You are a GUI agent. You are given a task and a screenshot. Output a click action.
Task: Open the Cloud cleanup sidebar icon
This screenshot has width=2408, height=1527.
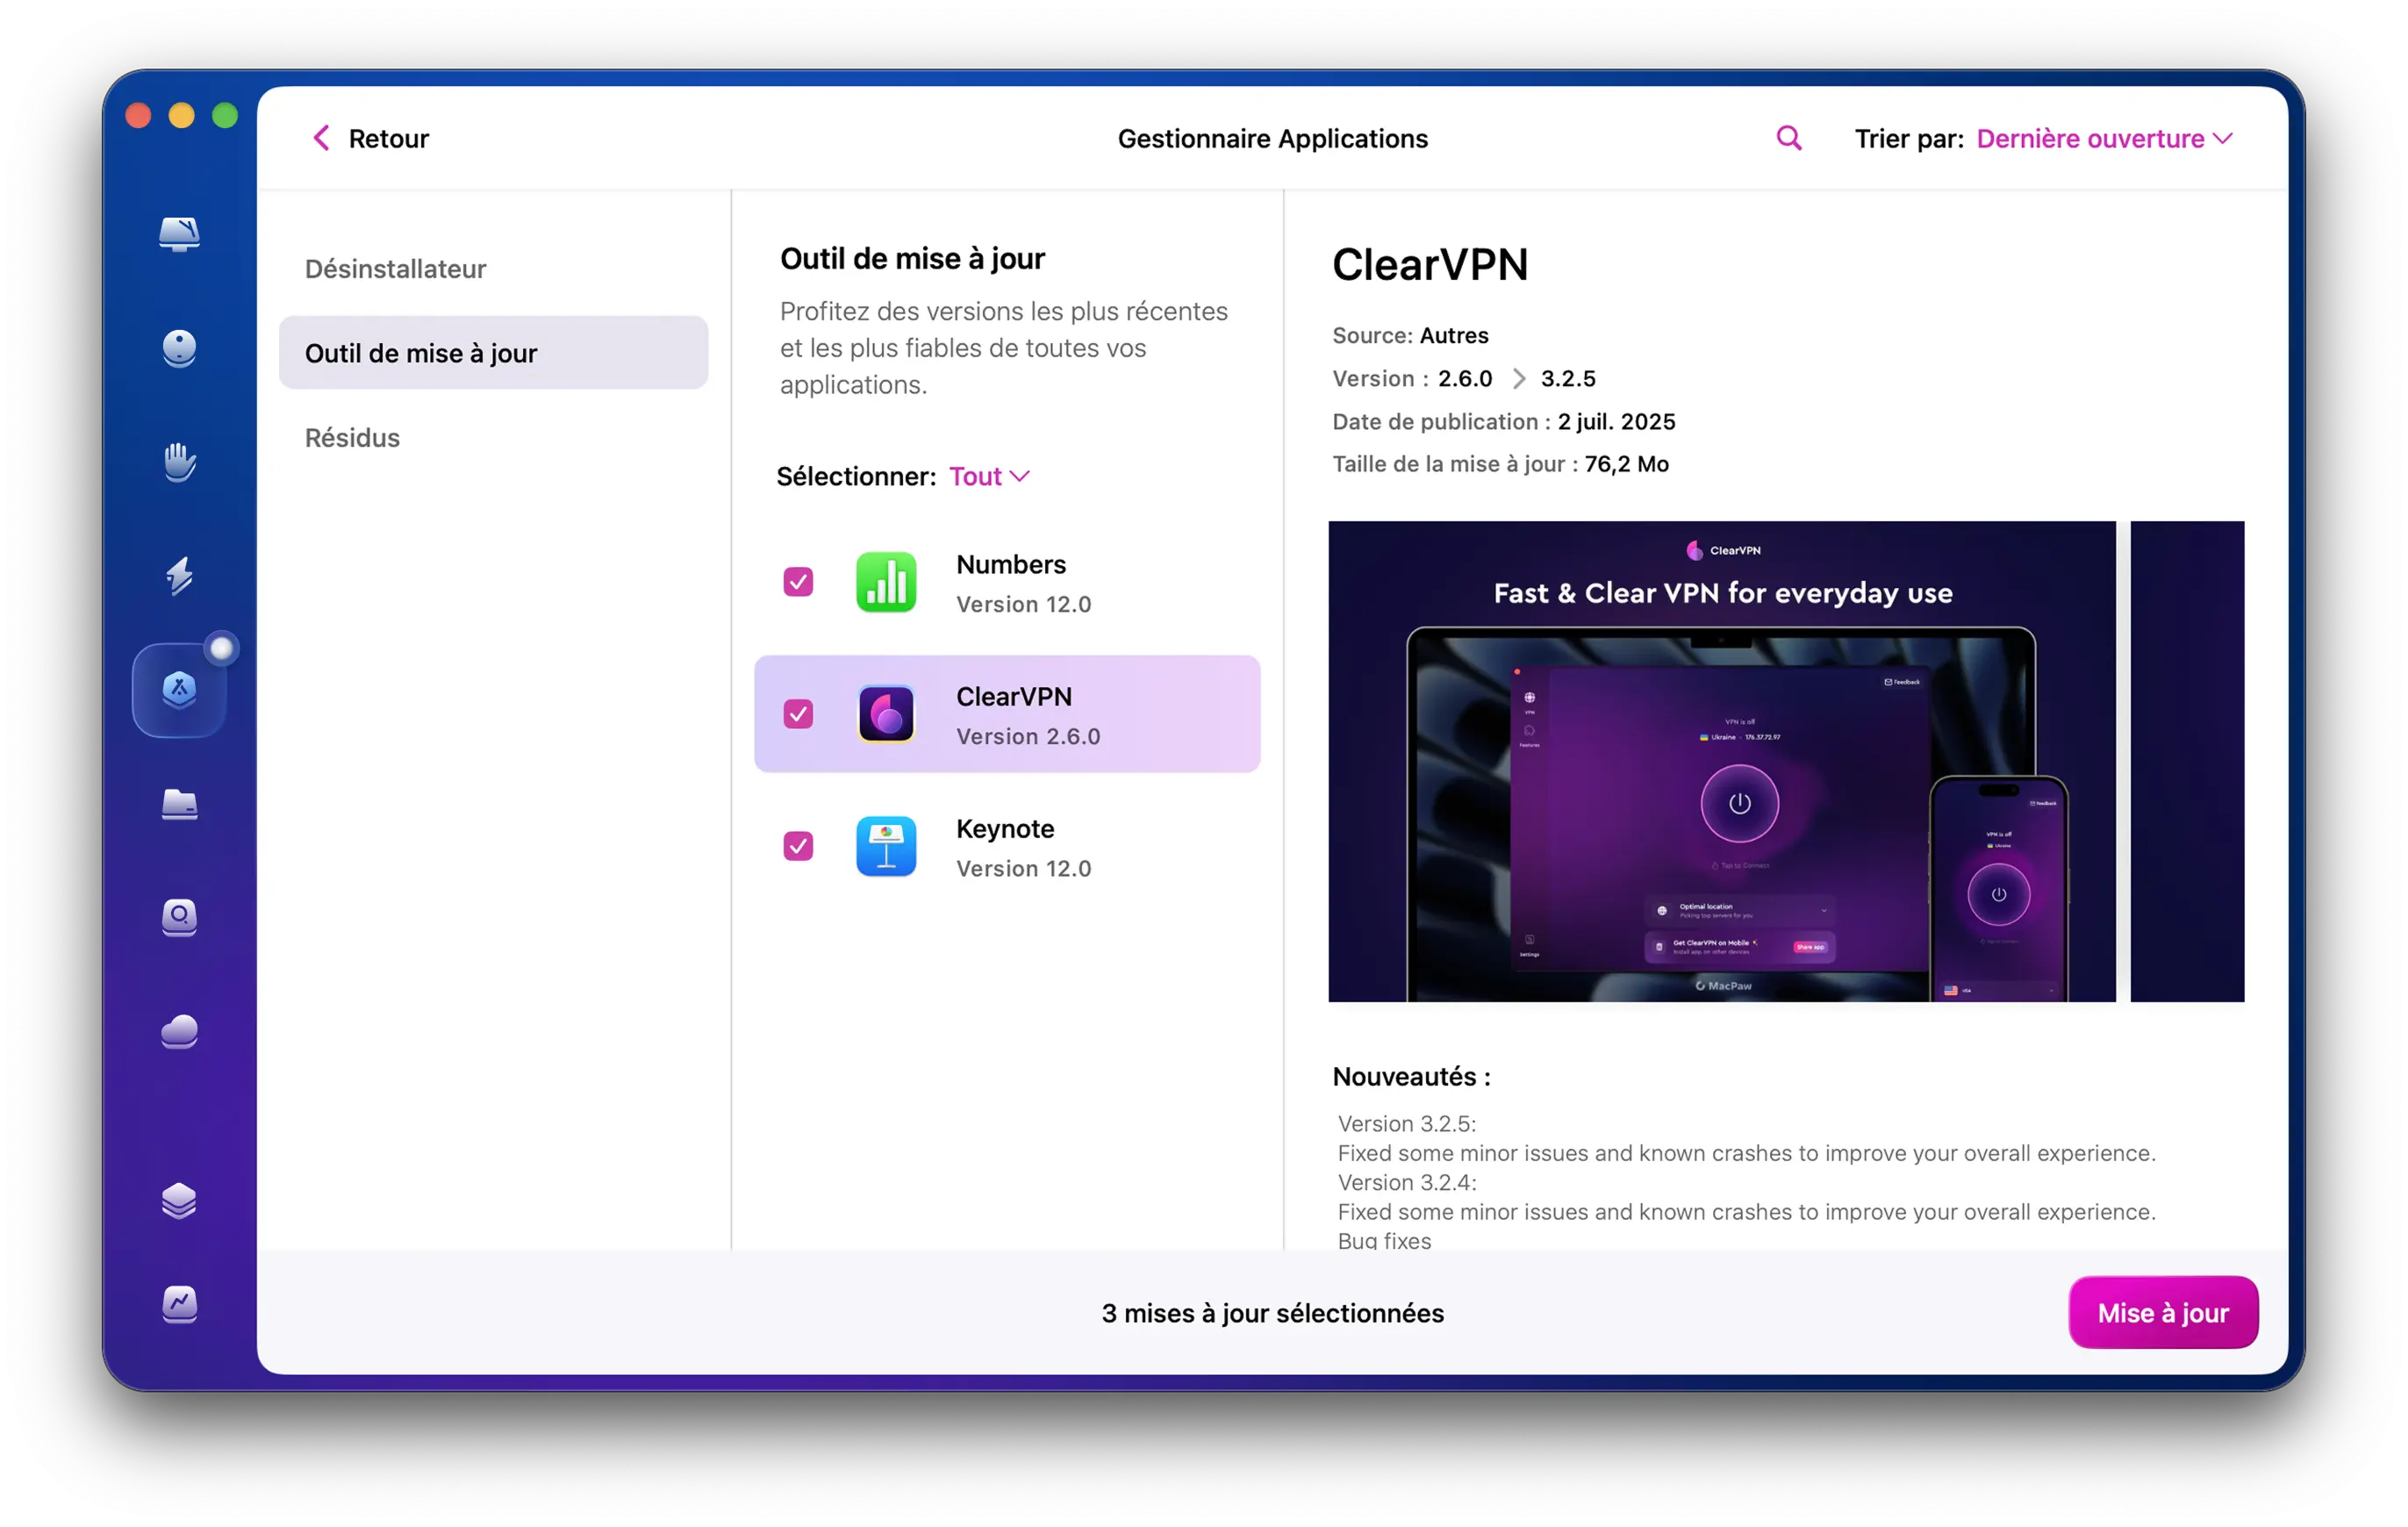tap(179, 1031)
